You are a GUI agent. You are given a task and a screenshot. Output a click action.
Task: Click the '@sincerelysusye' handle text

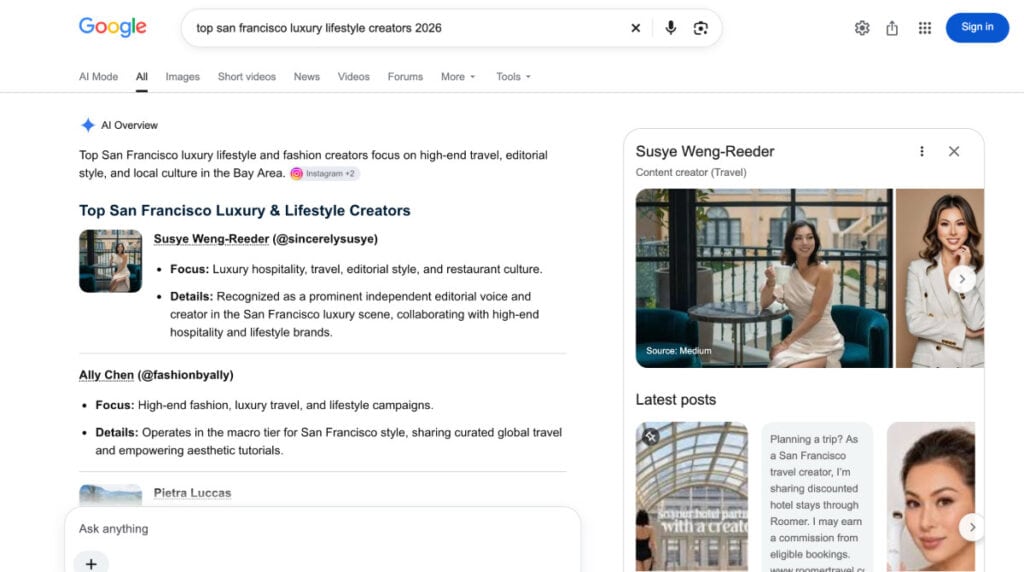click(x=325, y=239)
